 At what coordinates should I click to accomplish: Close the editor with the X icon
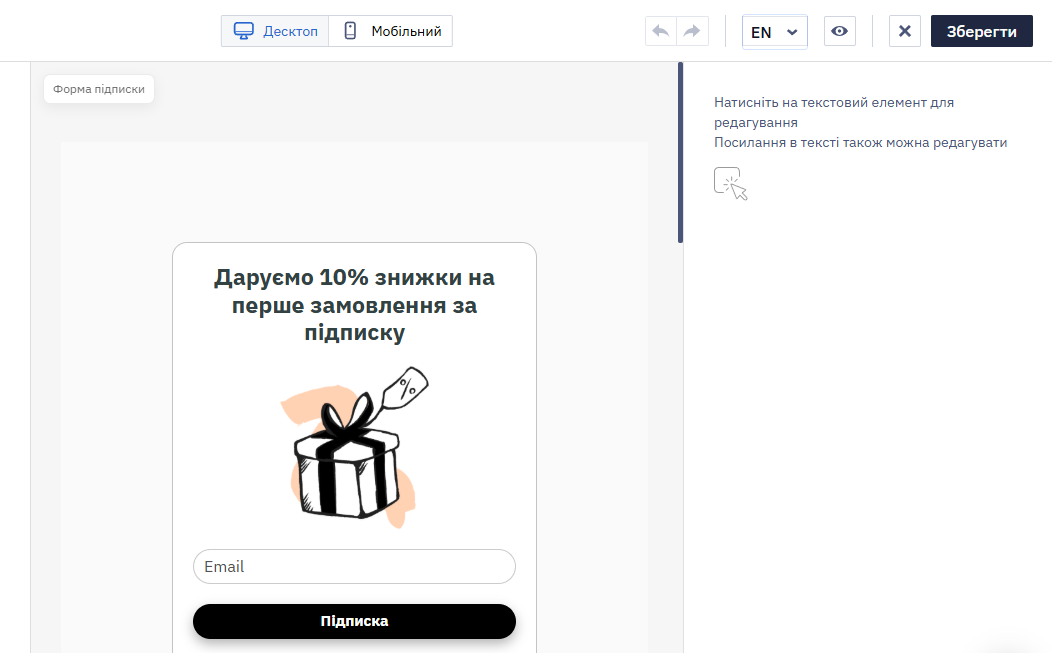(x=904, y=32)
